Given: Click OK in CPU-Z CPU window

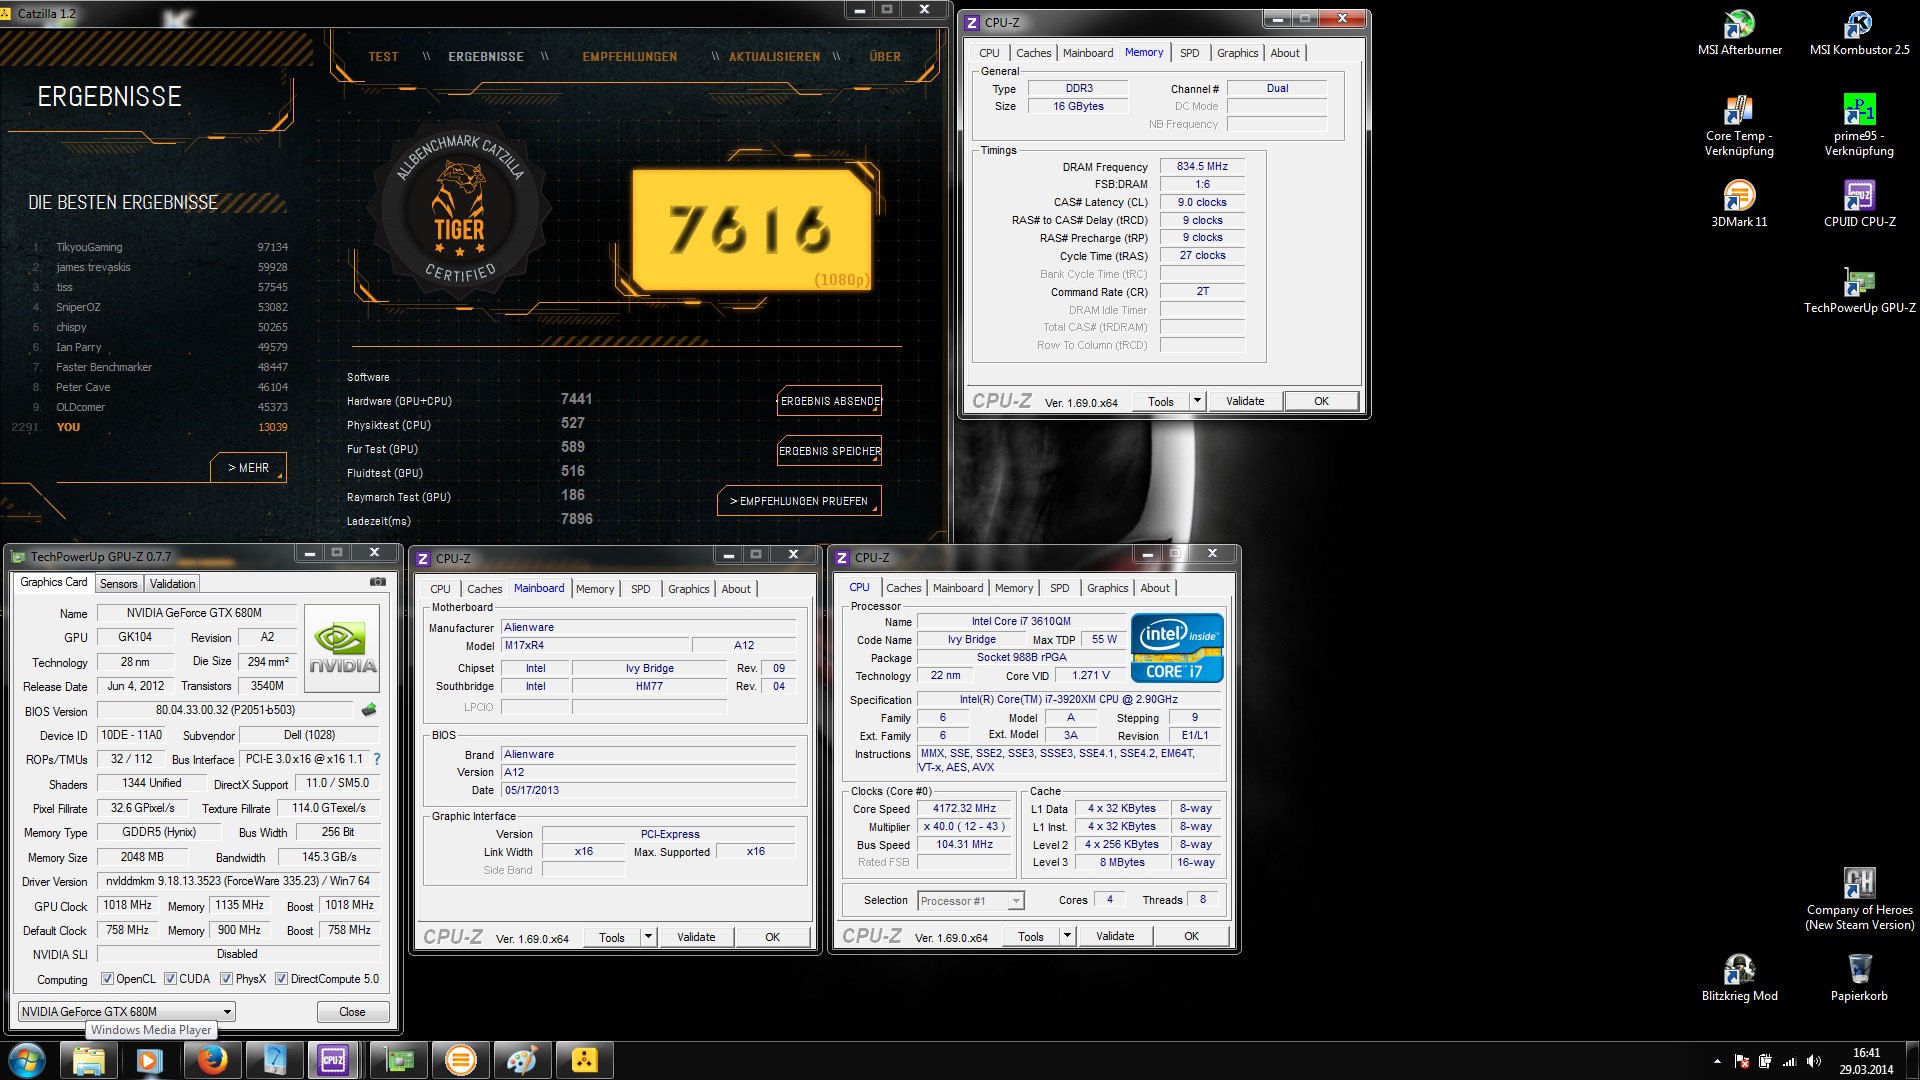Looking at the screenshot, I should [1191, 937].
